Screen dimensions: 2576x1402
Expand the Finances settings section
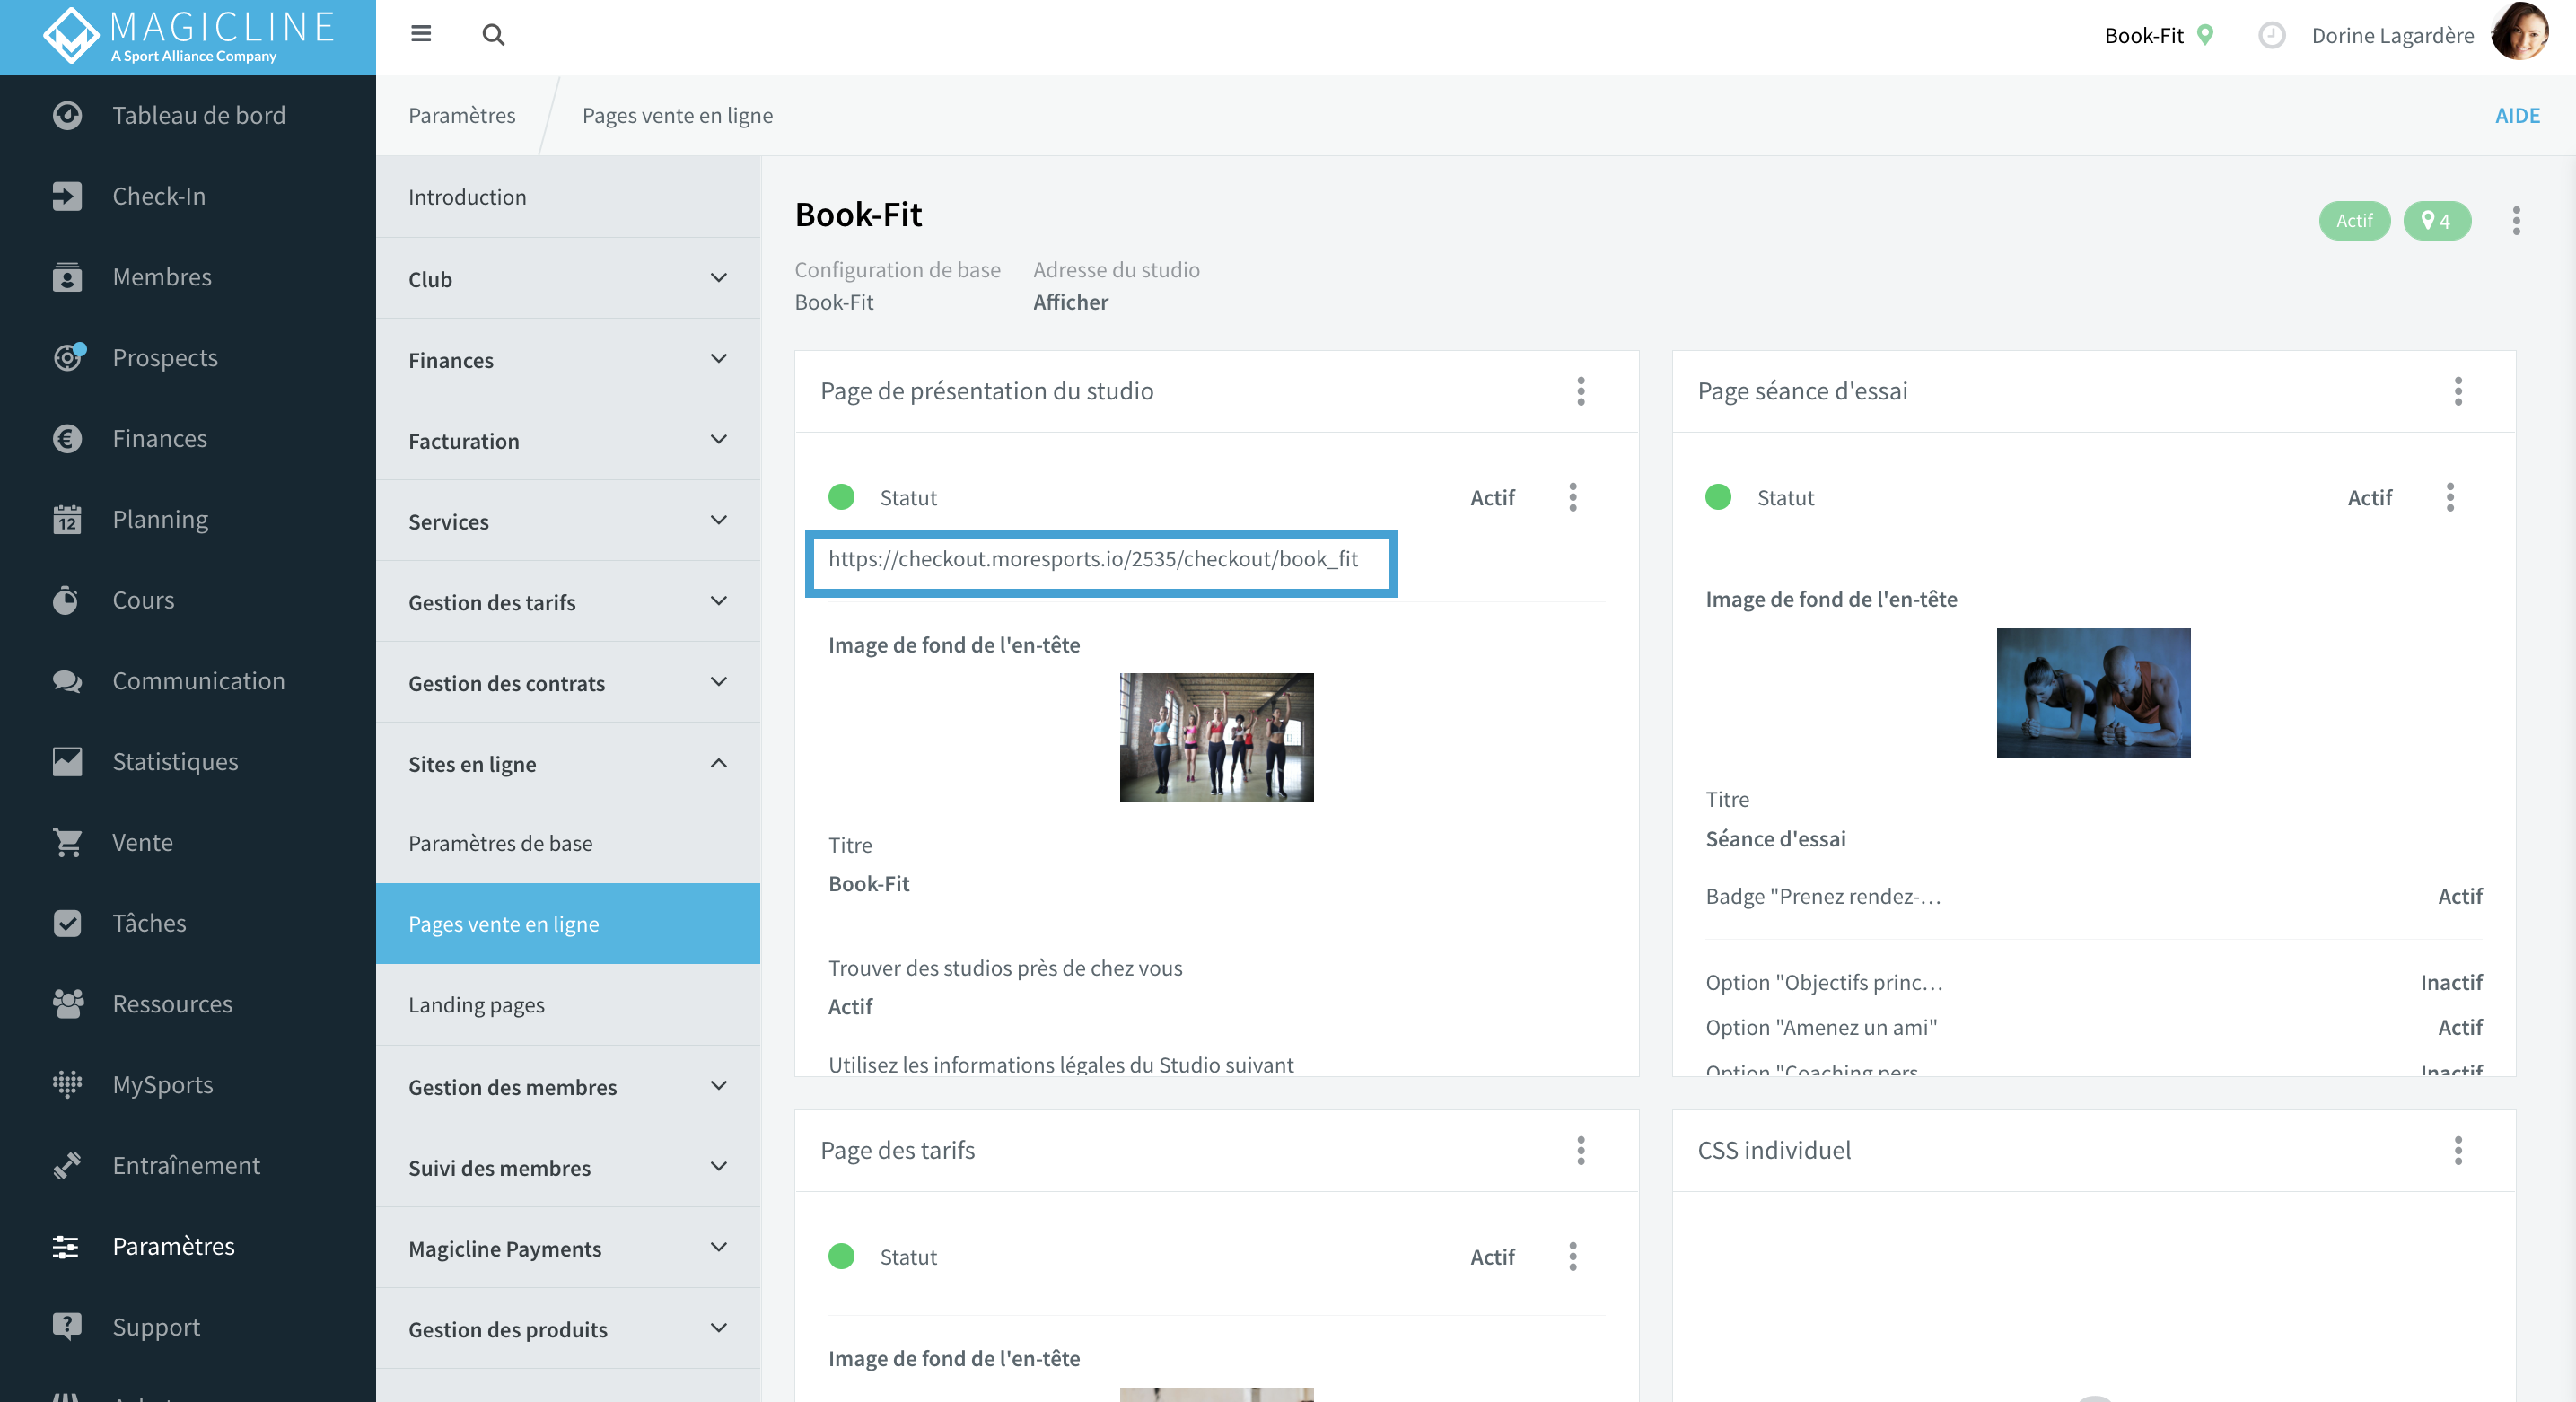pos(568,360)
